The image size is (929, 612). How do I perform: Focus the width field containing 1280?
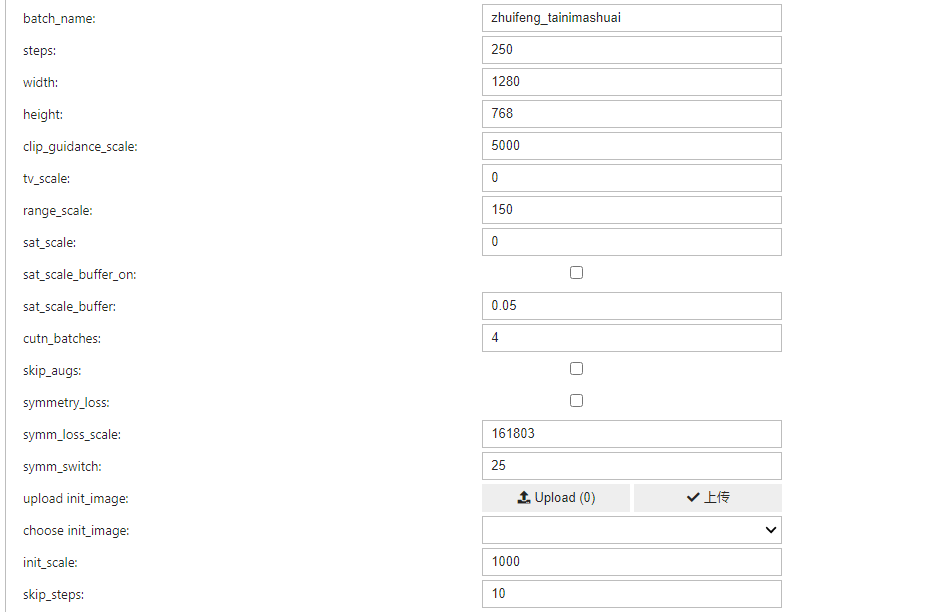click(631, 82)
